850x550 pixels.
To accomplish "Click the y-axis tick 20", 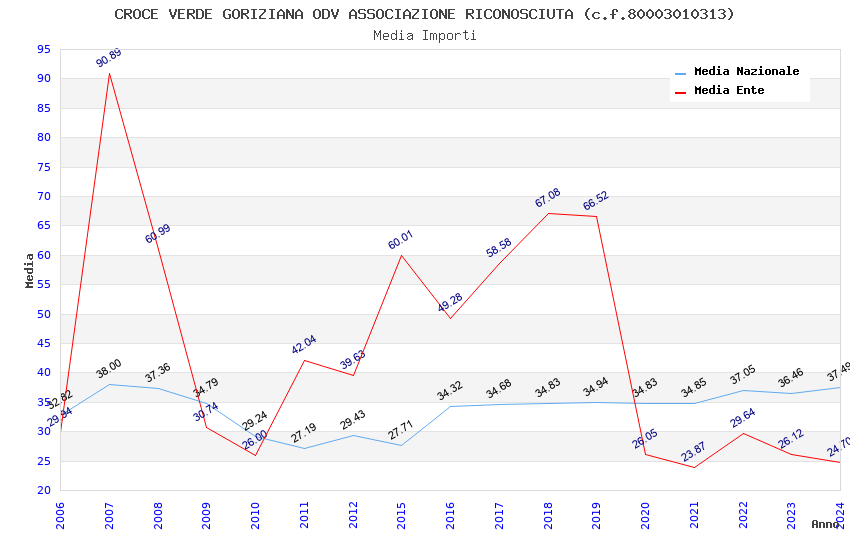I will pyautogui.click(x=44, y=490).
